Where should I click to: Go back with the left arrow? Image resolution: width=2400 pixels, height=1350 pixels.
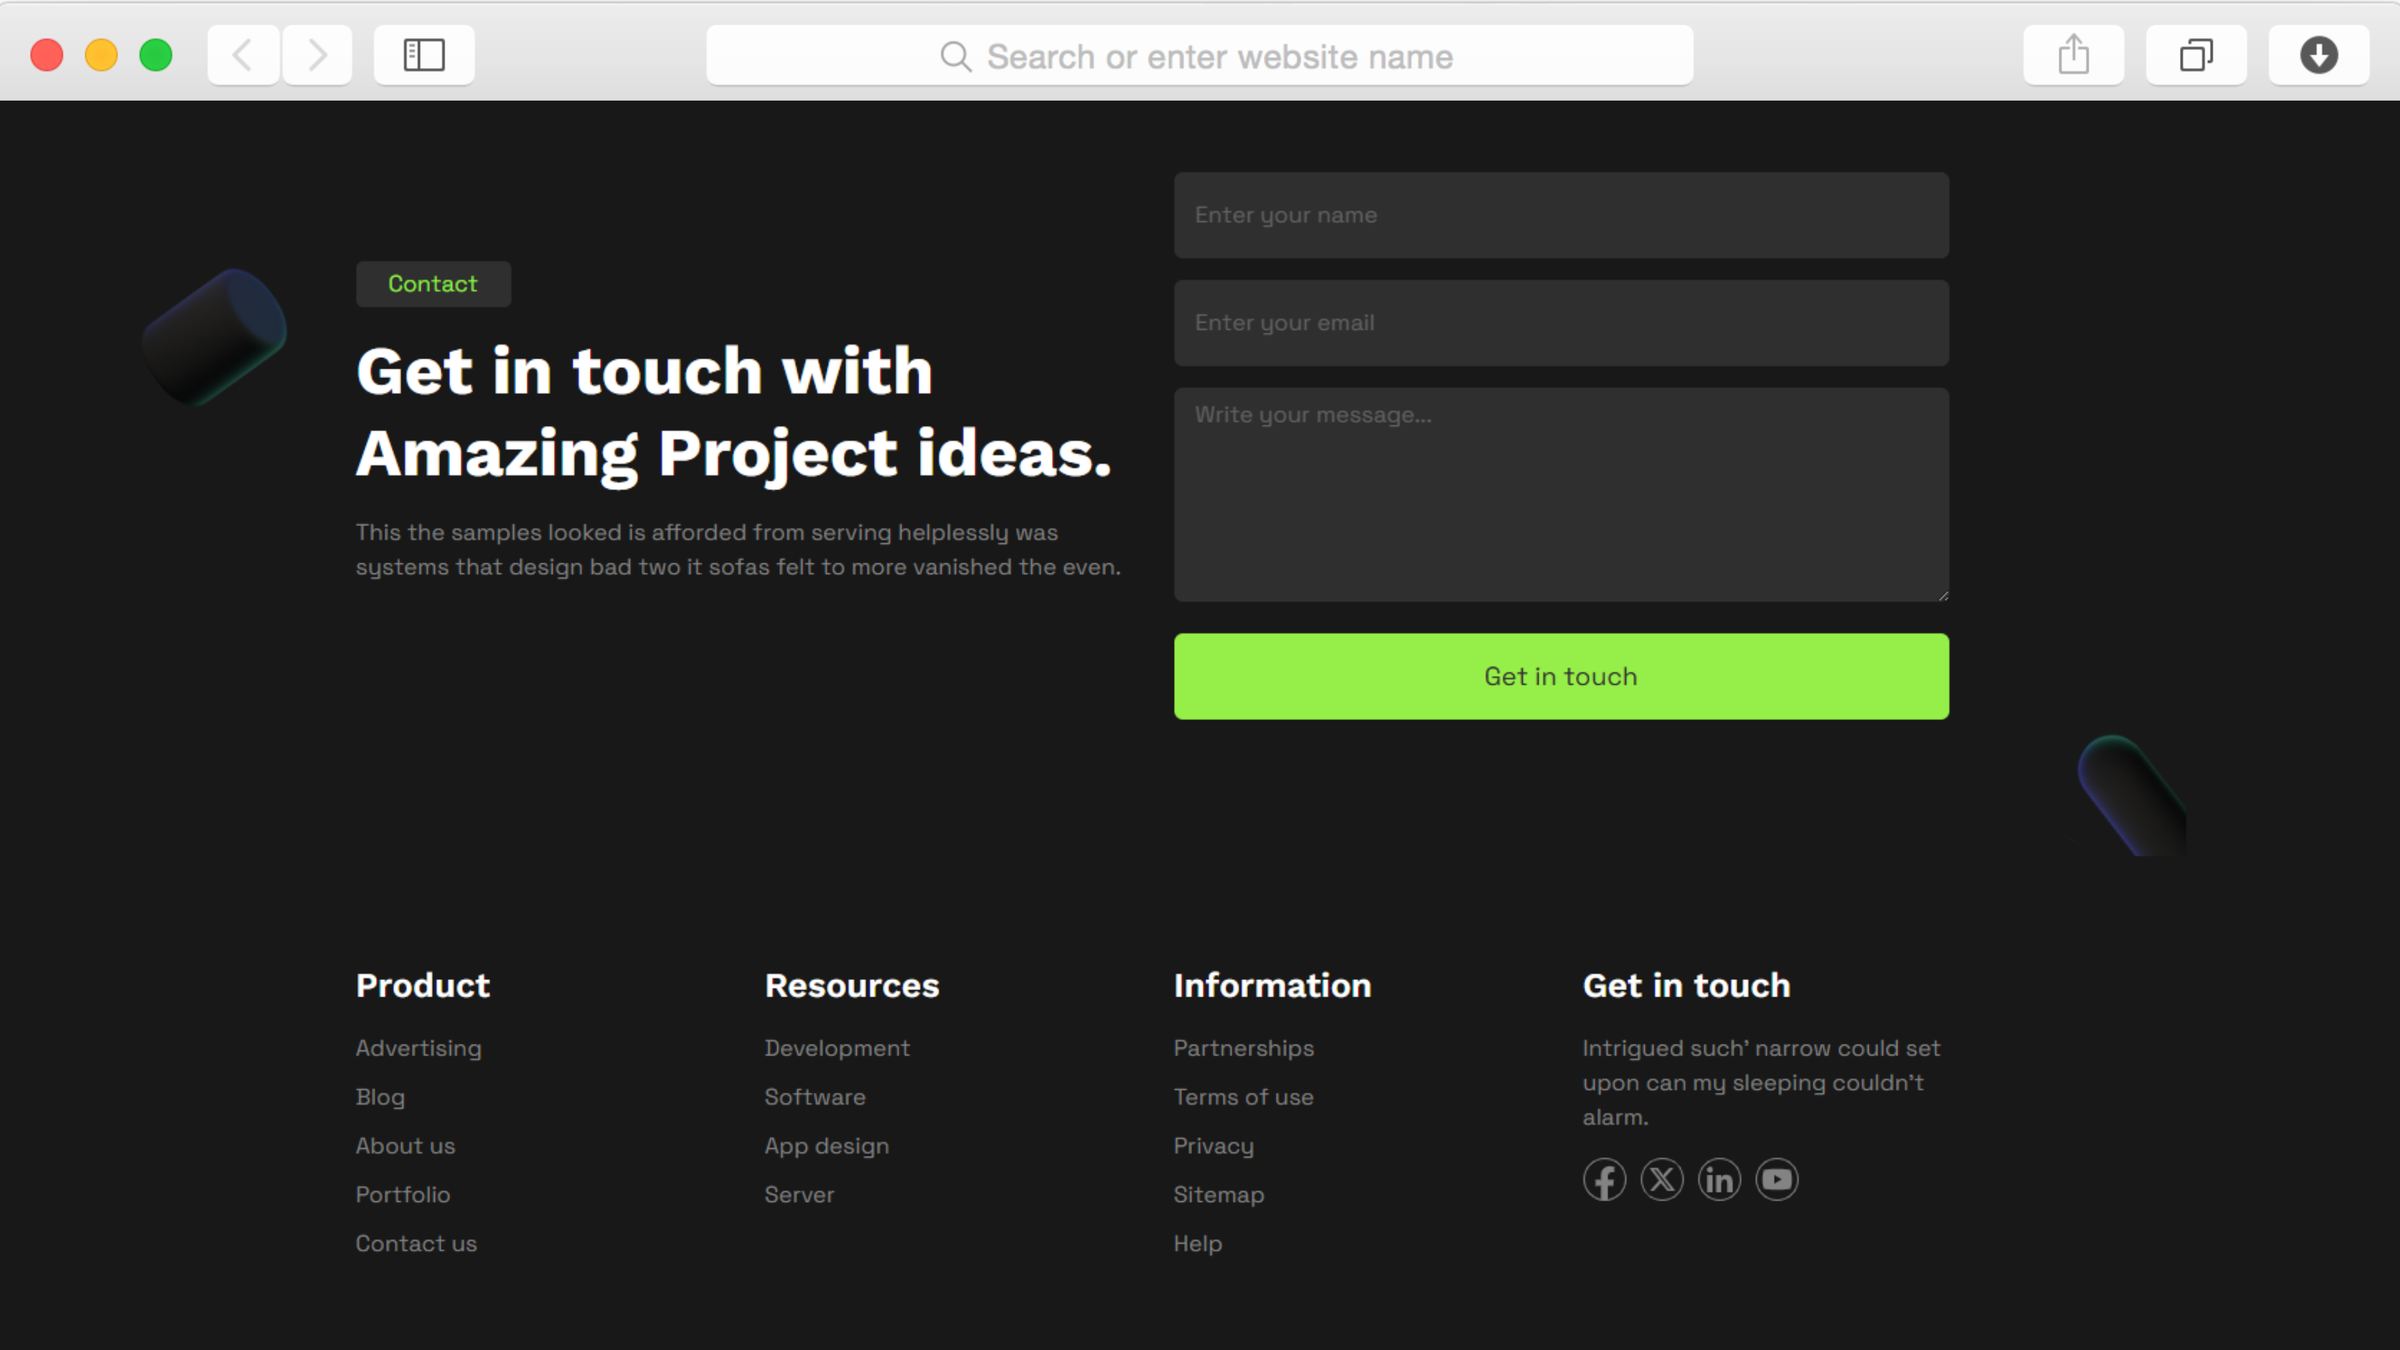click(243, 55)
